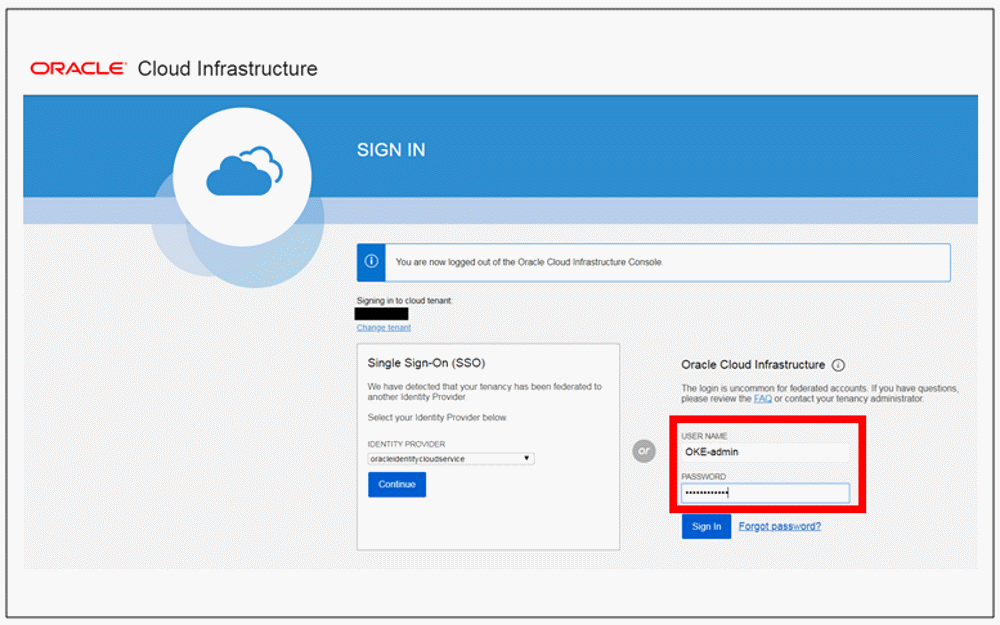Click the Continue button under SSO

pos(397,485)
